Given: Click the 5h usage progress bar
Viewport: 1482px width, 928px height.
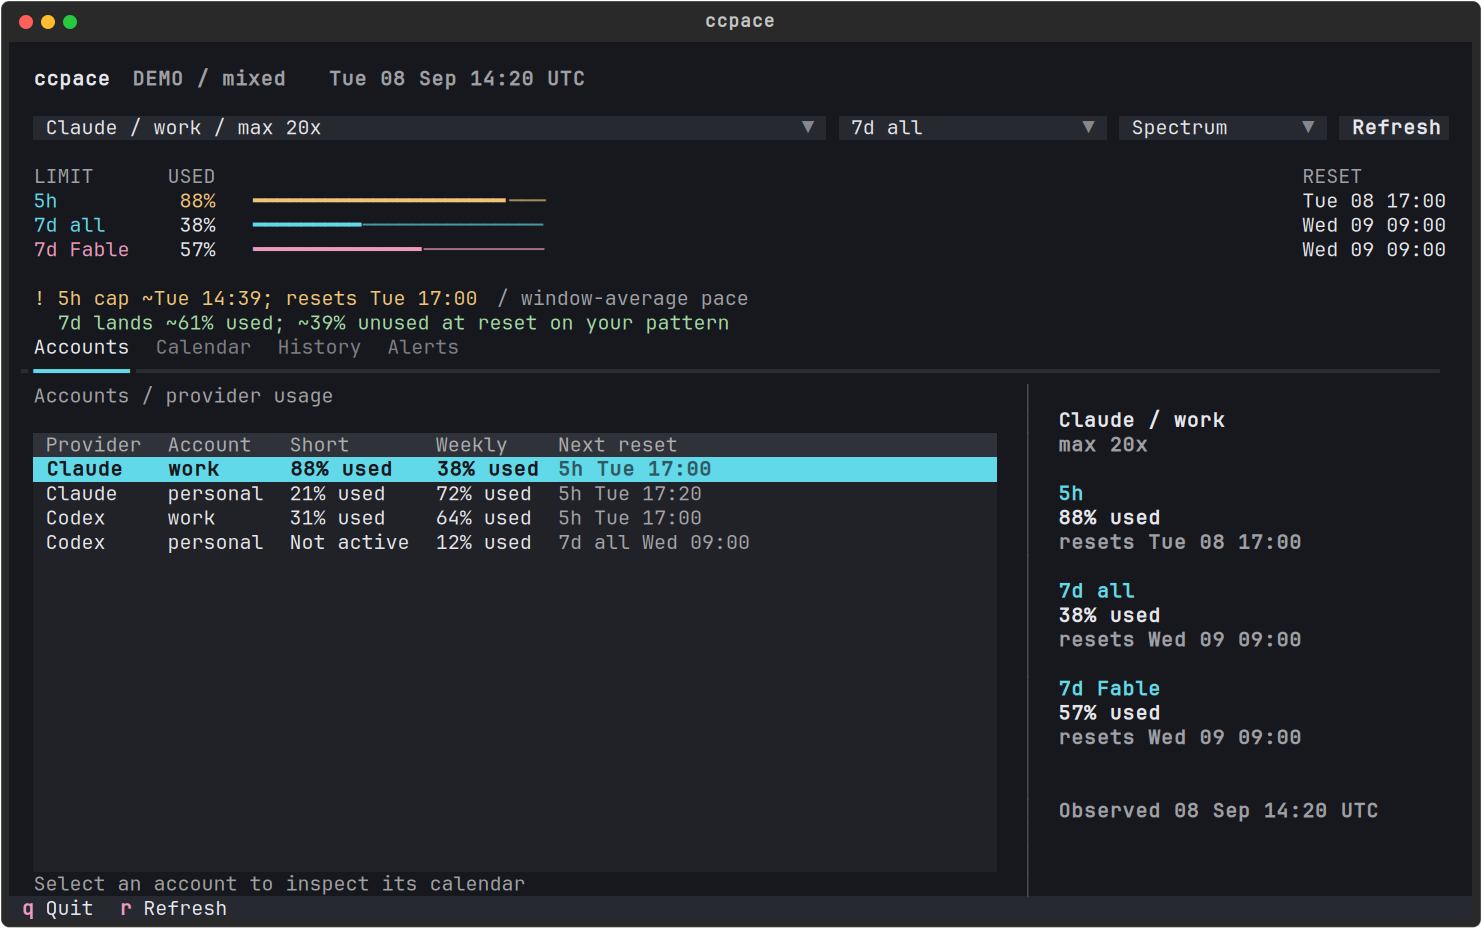Looking at the screenshot, I should [x=399, y=201].
